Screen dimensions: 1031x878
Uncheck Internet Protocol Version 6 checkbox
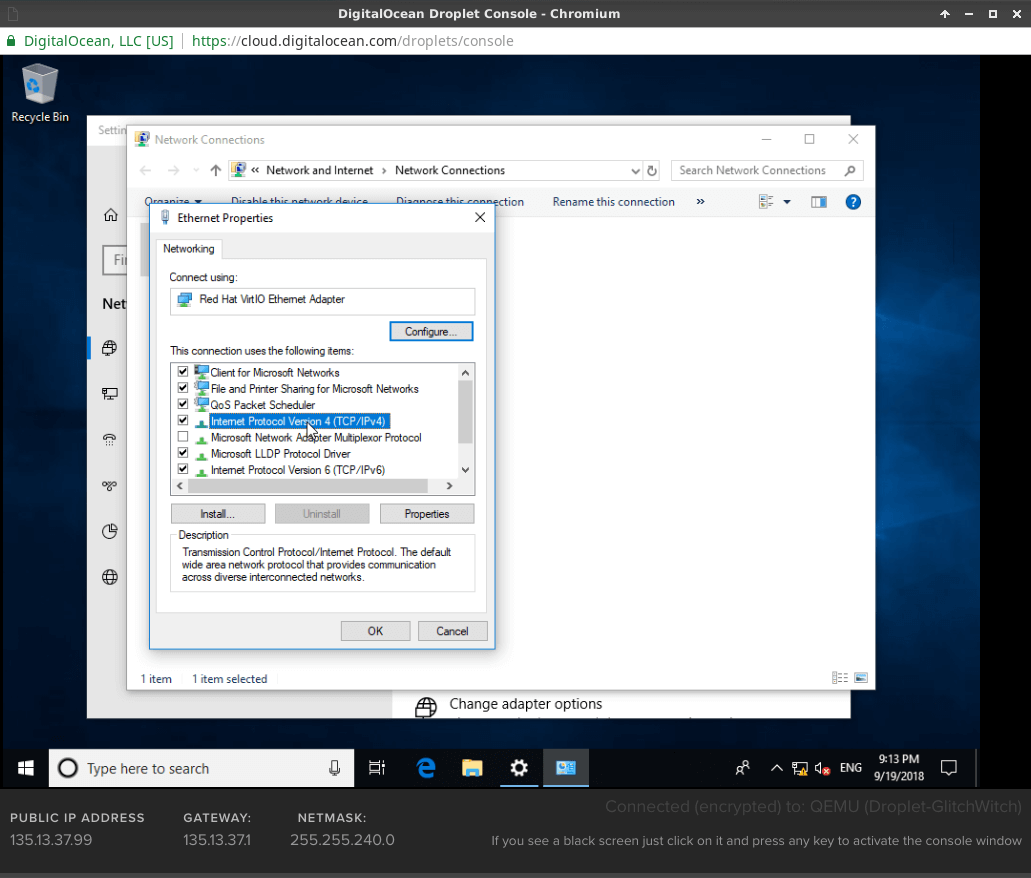pos(183,469)
